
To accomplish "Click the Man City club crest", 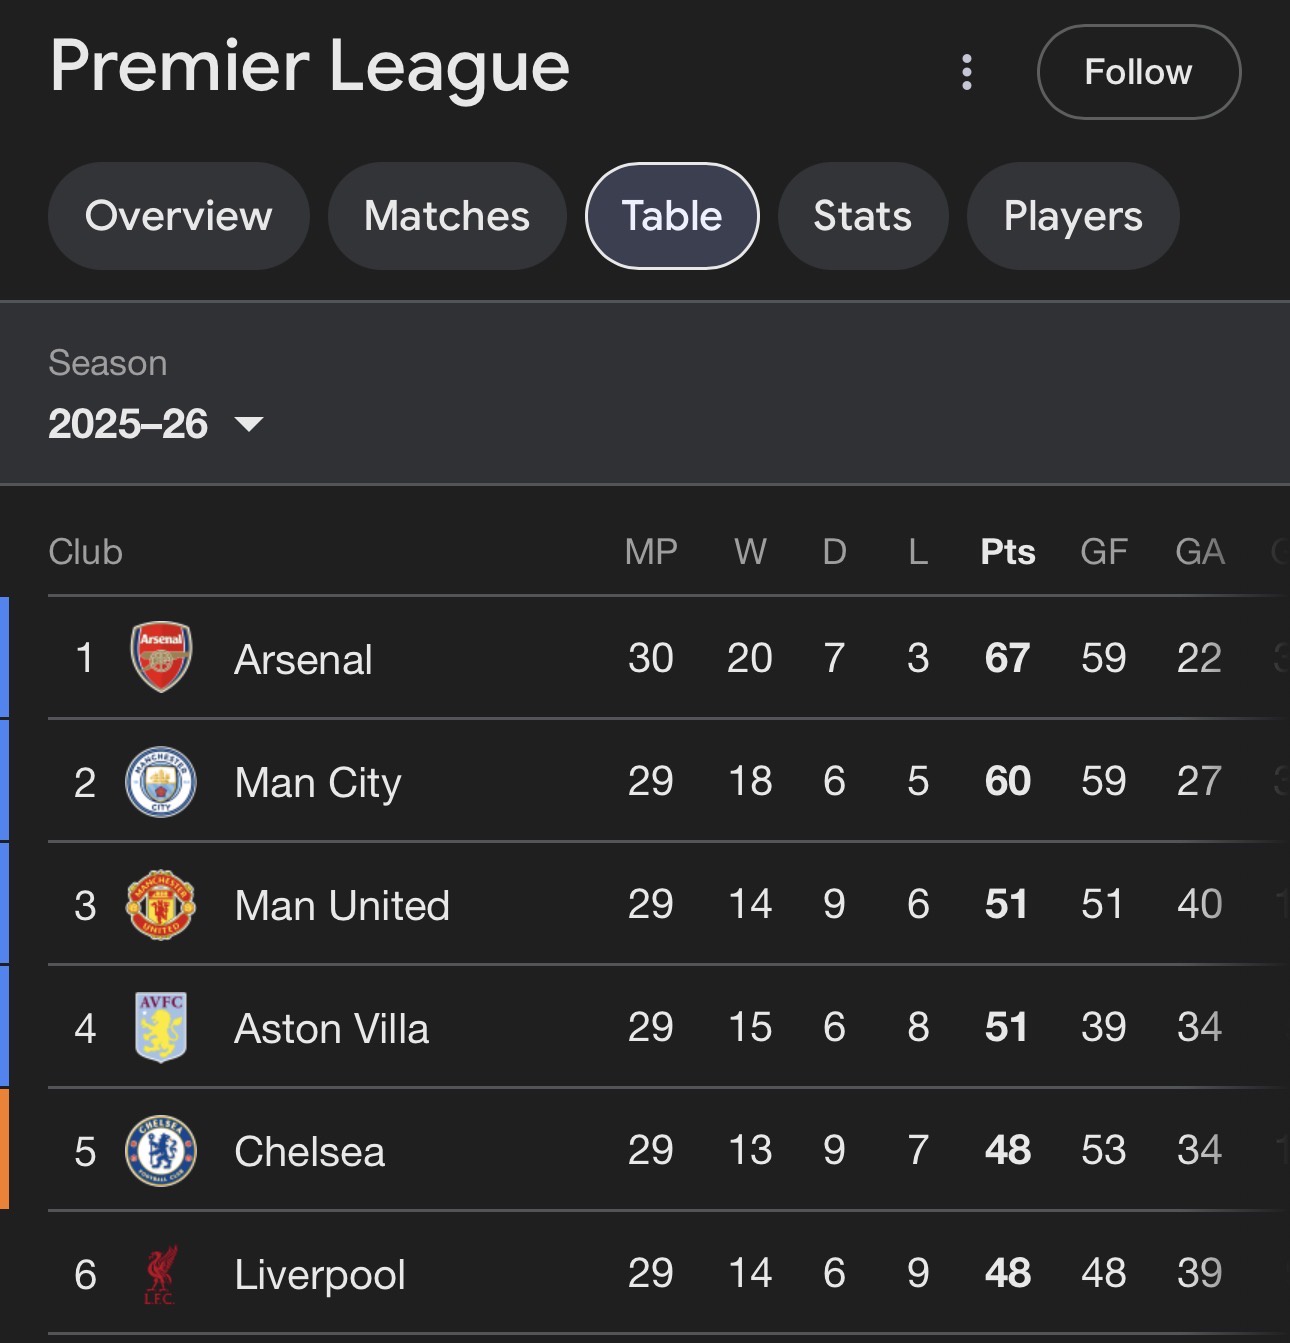I will pyautogui.click(x=161, y=781).
